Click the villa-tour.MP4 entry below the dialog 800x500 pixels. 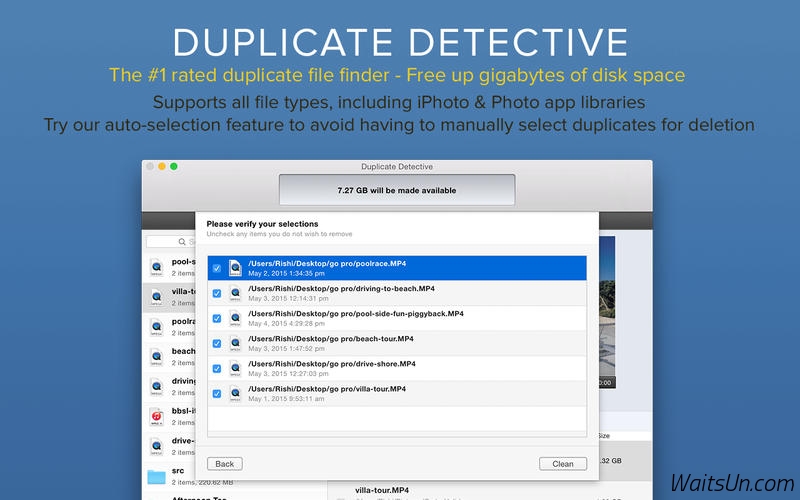point(382,490)
